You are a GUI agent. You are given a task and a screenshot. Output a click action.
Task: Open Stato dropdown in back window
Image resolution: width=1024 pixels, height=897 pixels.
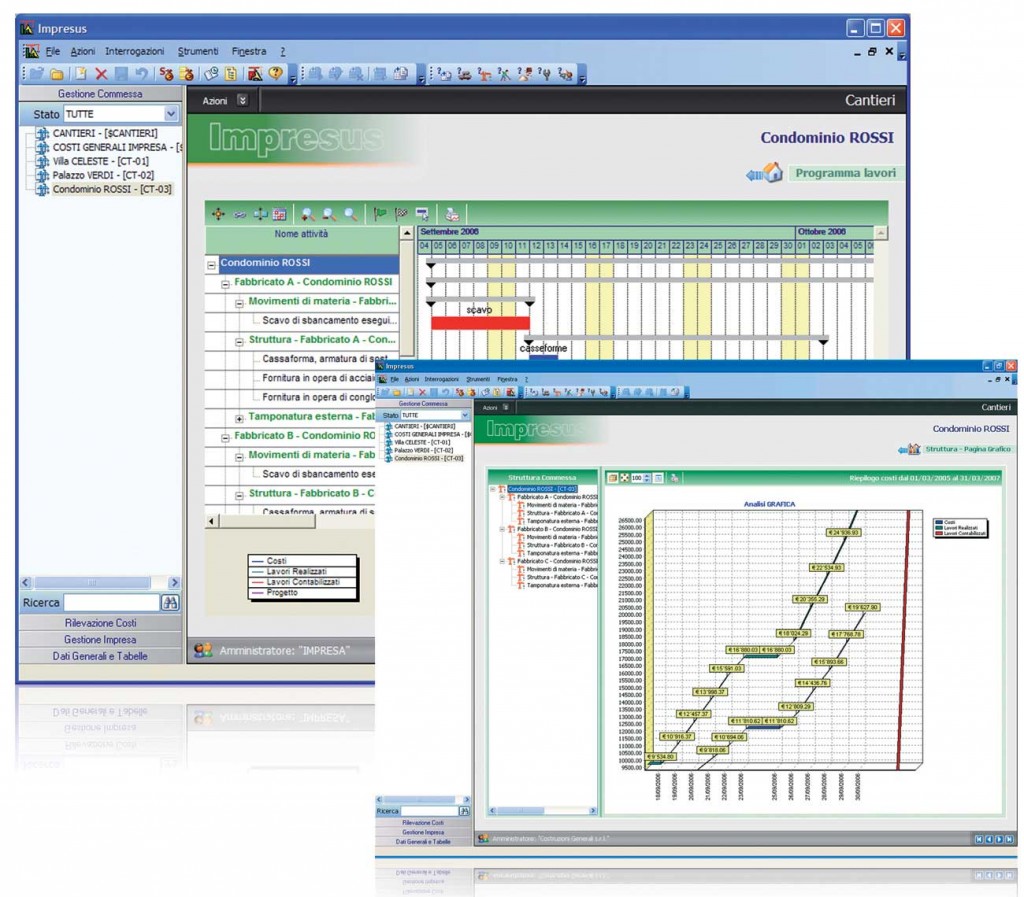point(170,114)
